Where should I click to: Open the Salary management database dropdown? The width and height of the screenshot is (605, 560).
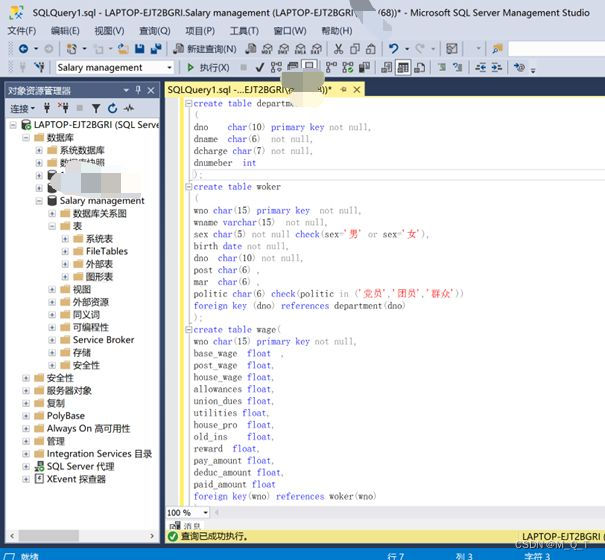coord(115,68)
